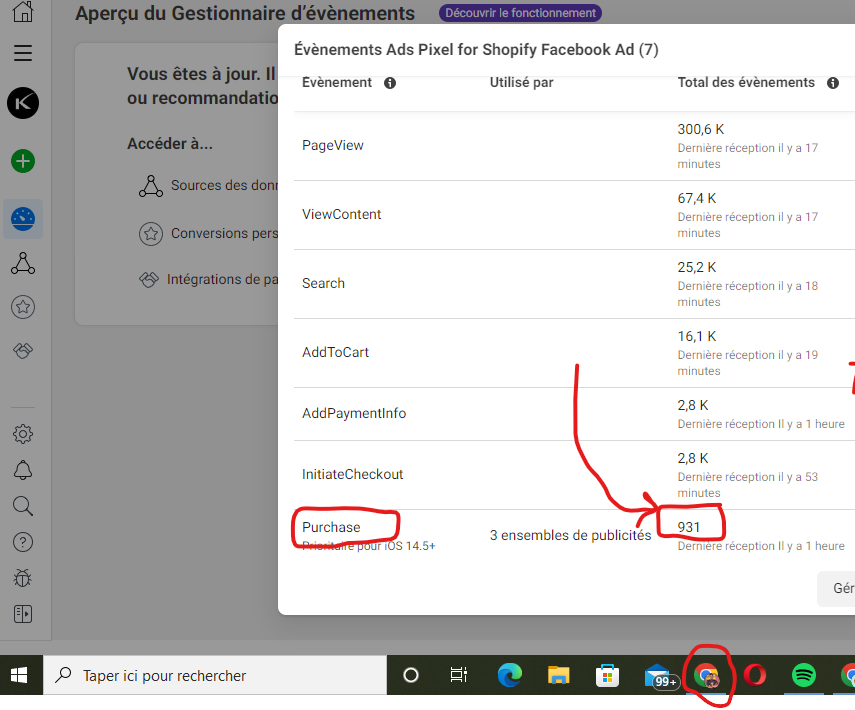Click the 300,6 K PageView total
Screen dimensions: 855x710
click(701, 129)
